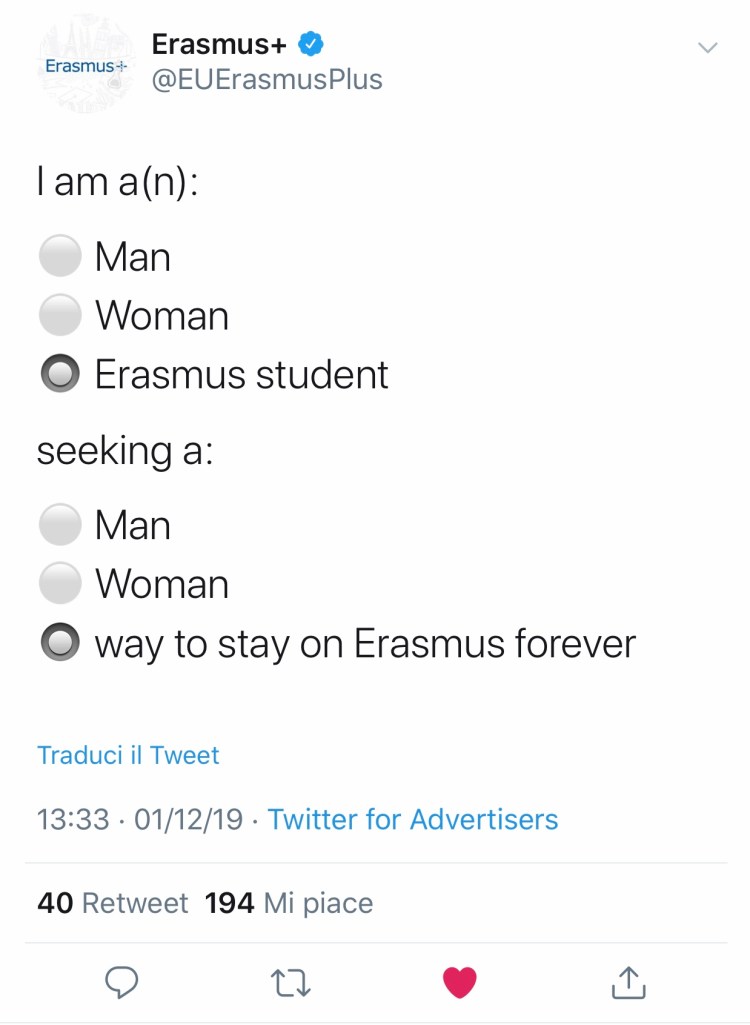Screen dimensions: 750x1025
Task: Tap the reply speech bubble icon
Action: pos(121,982)
